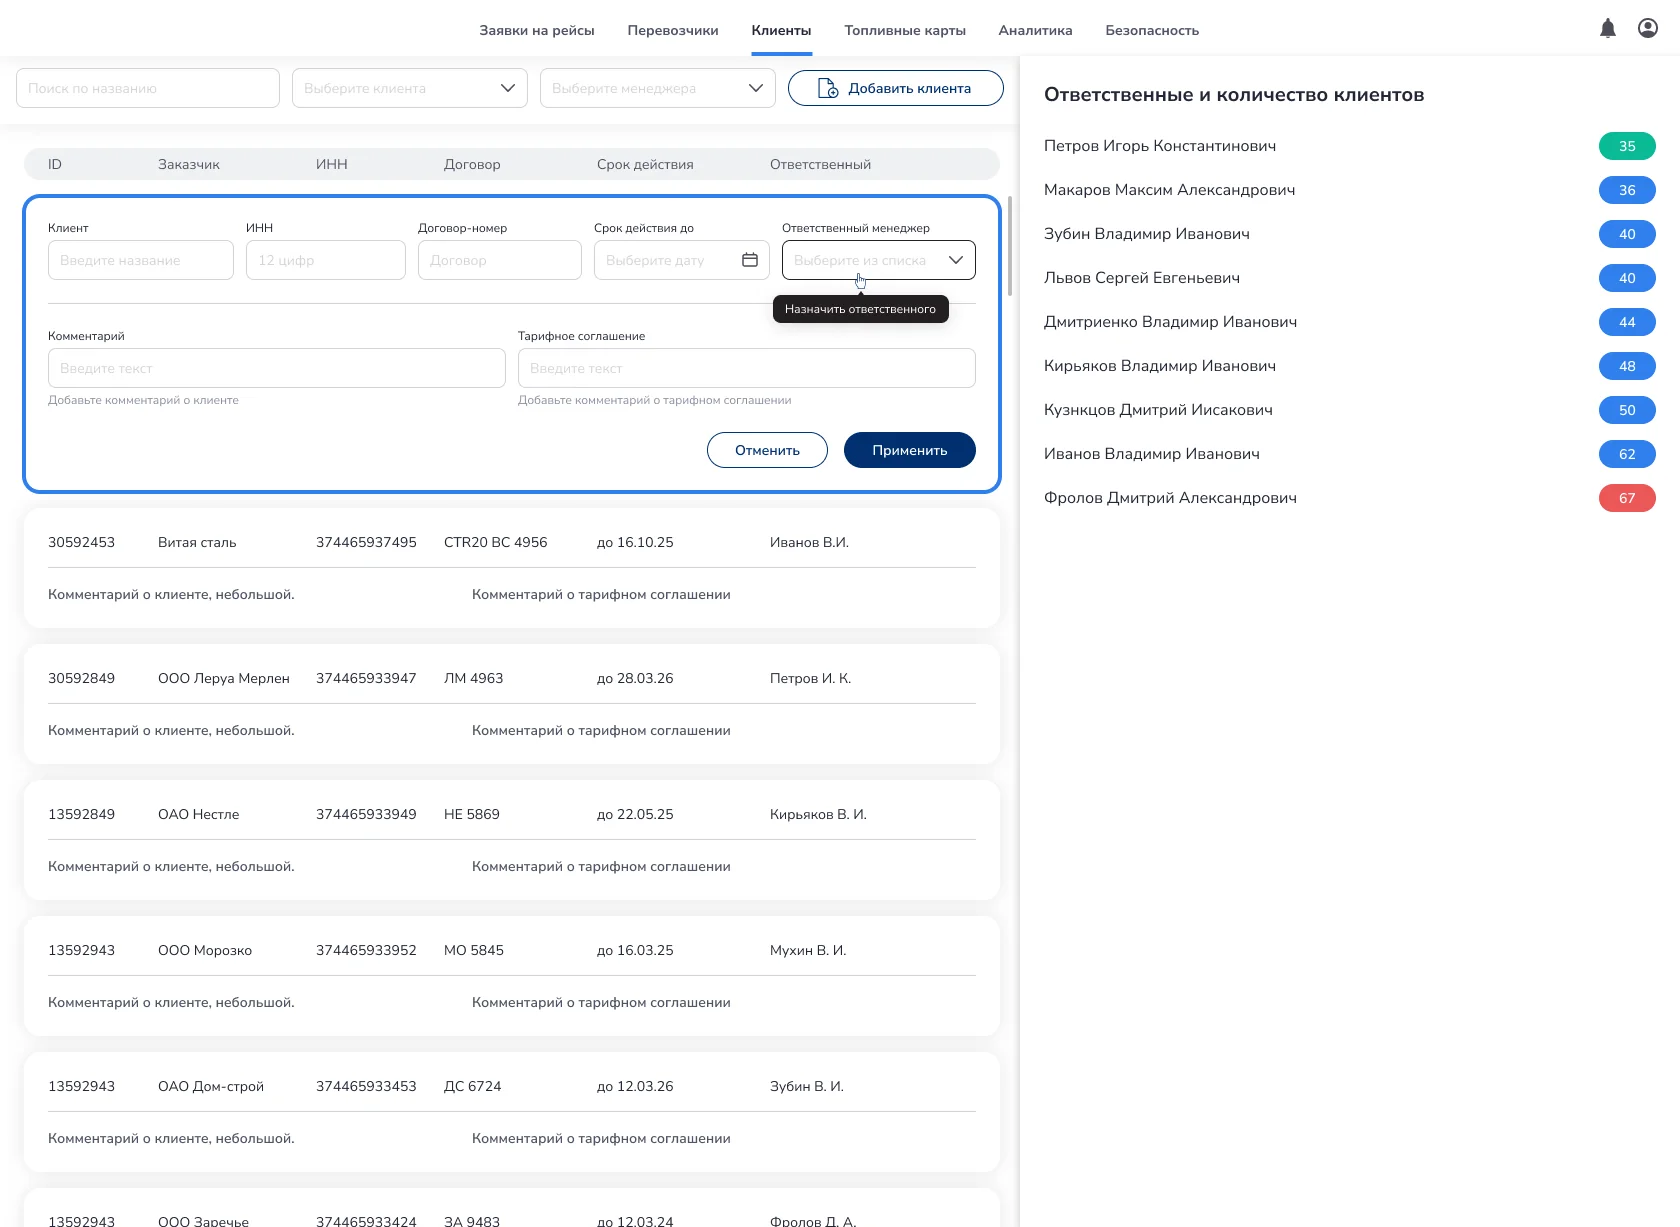Viewport: 1680px width, 1227px height.
Task: Select Иванов Владимир Иванович in list
Action: tap(1152, 454)
